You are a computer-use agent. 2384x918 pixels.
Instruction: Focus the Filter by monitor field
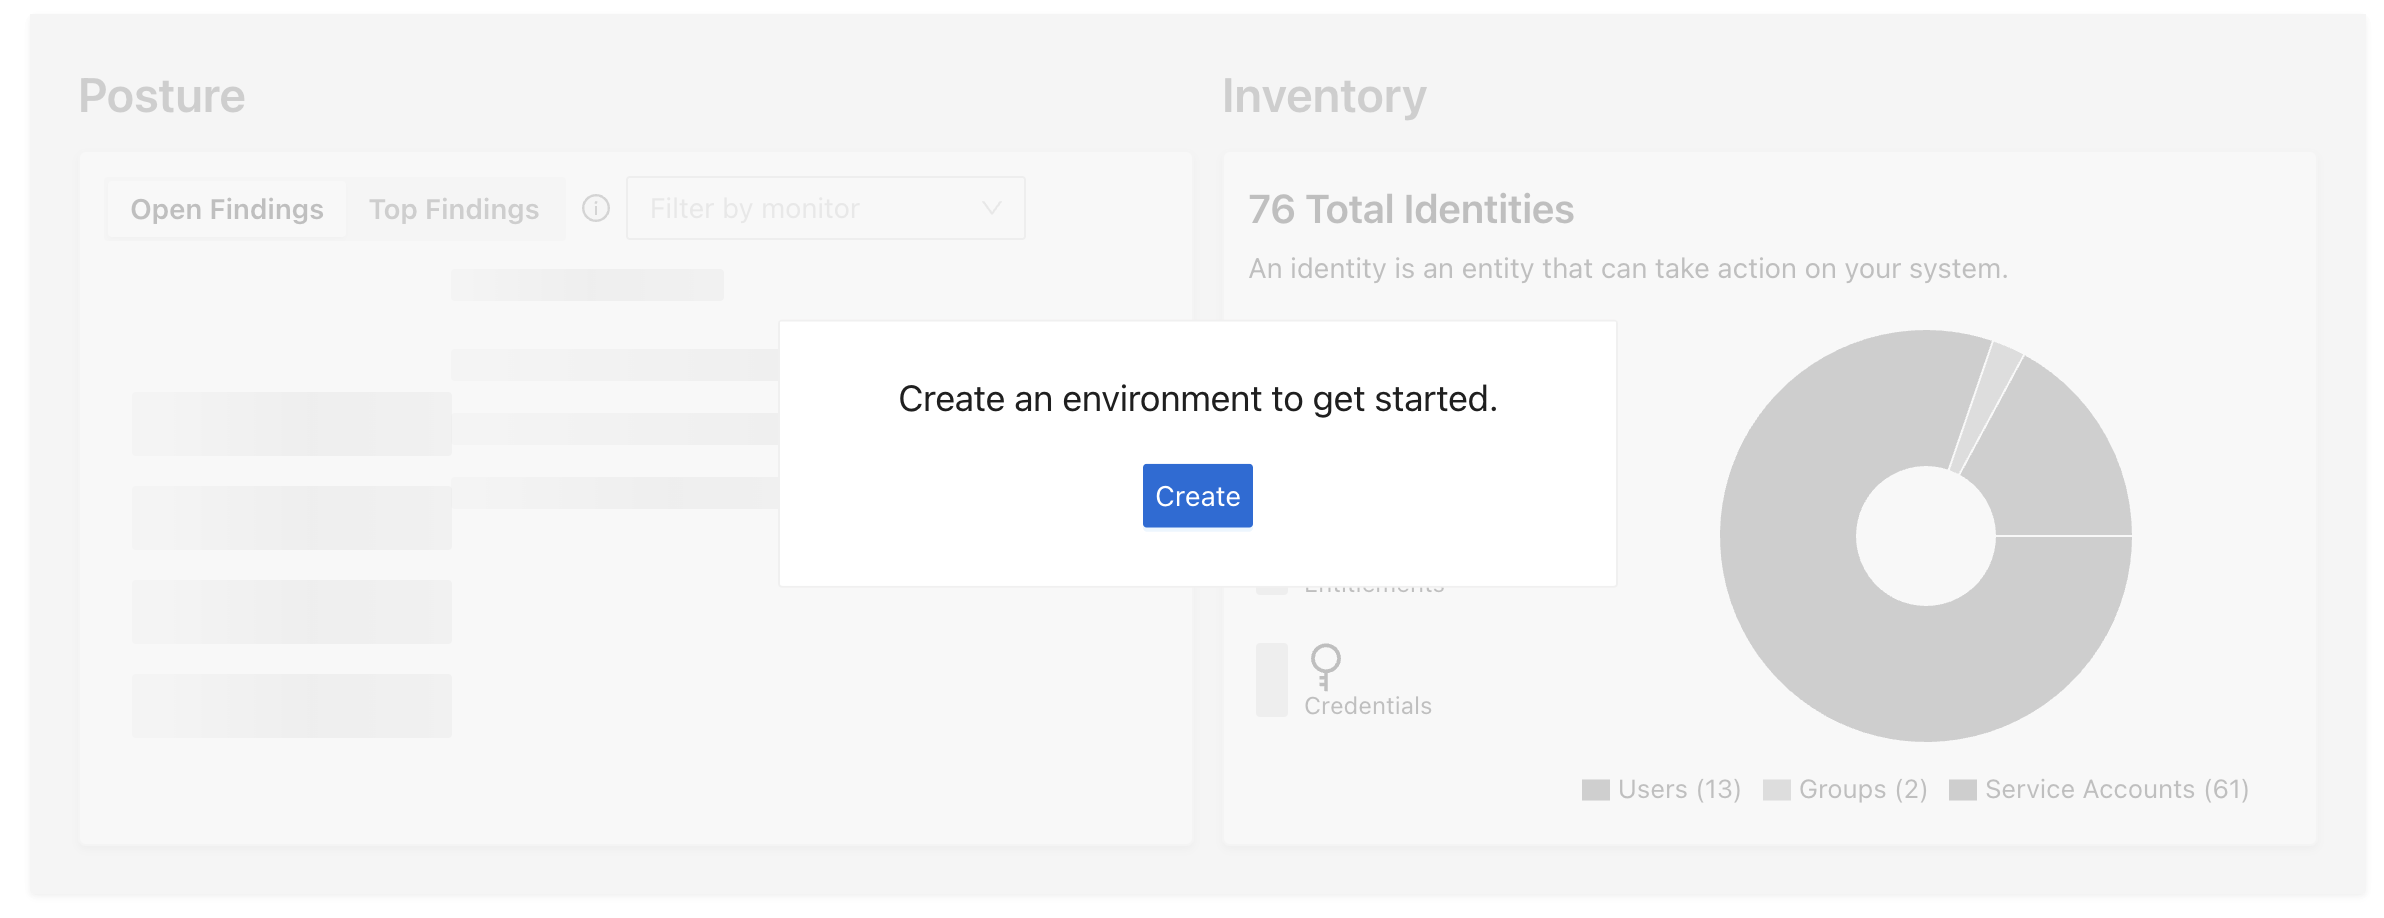coord(800,208)
